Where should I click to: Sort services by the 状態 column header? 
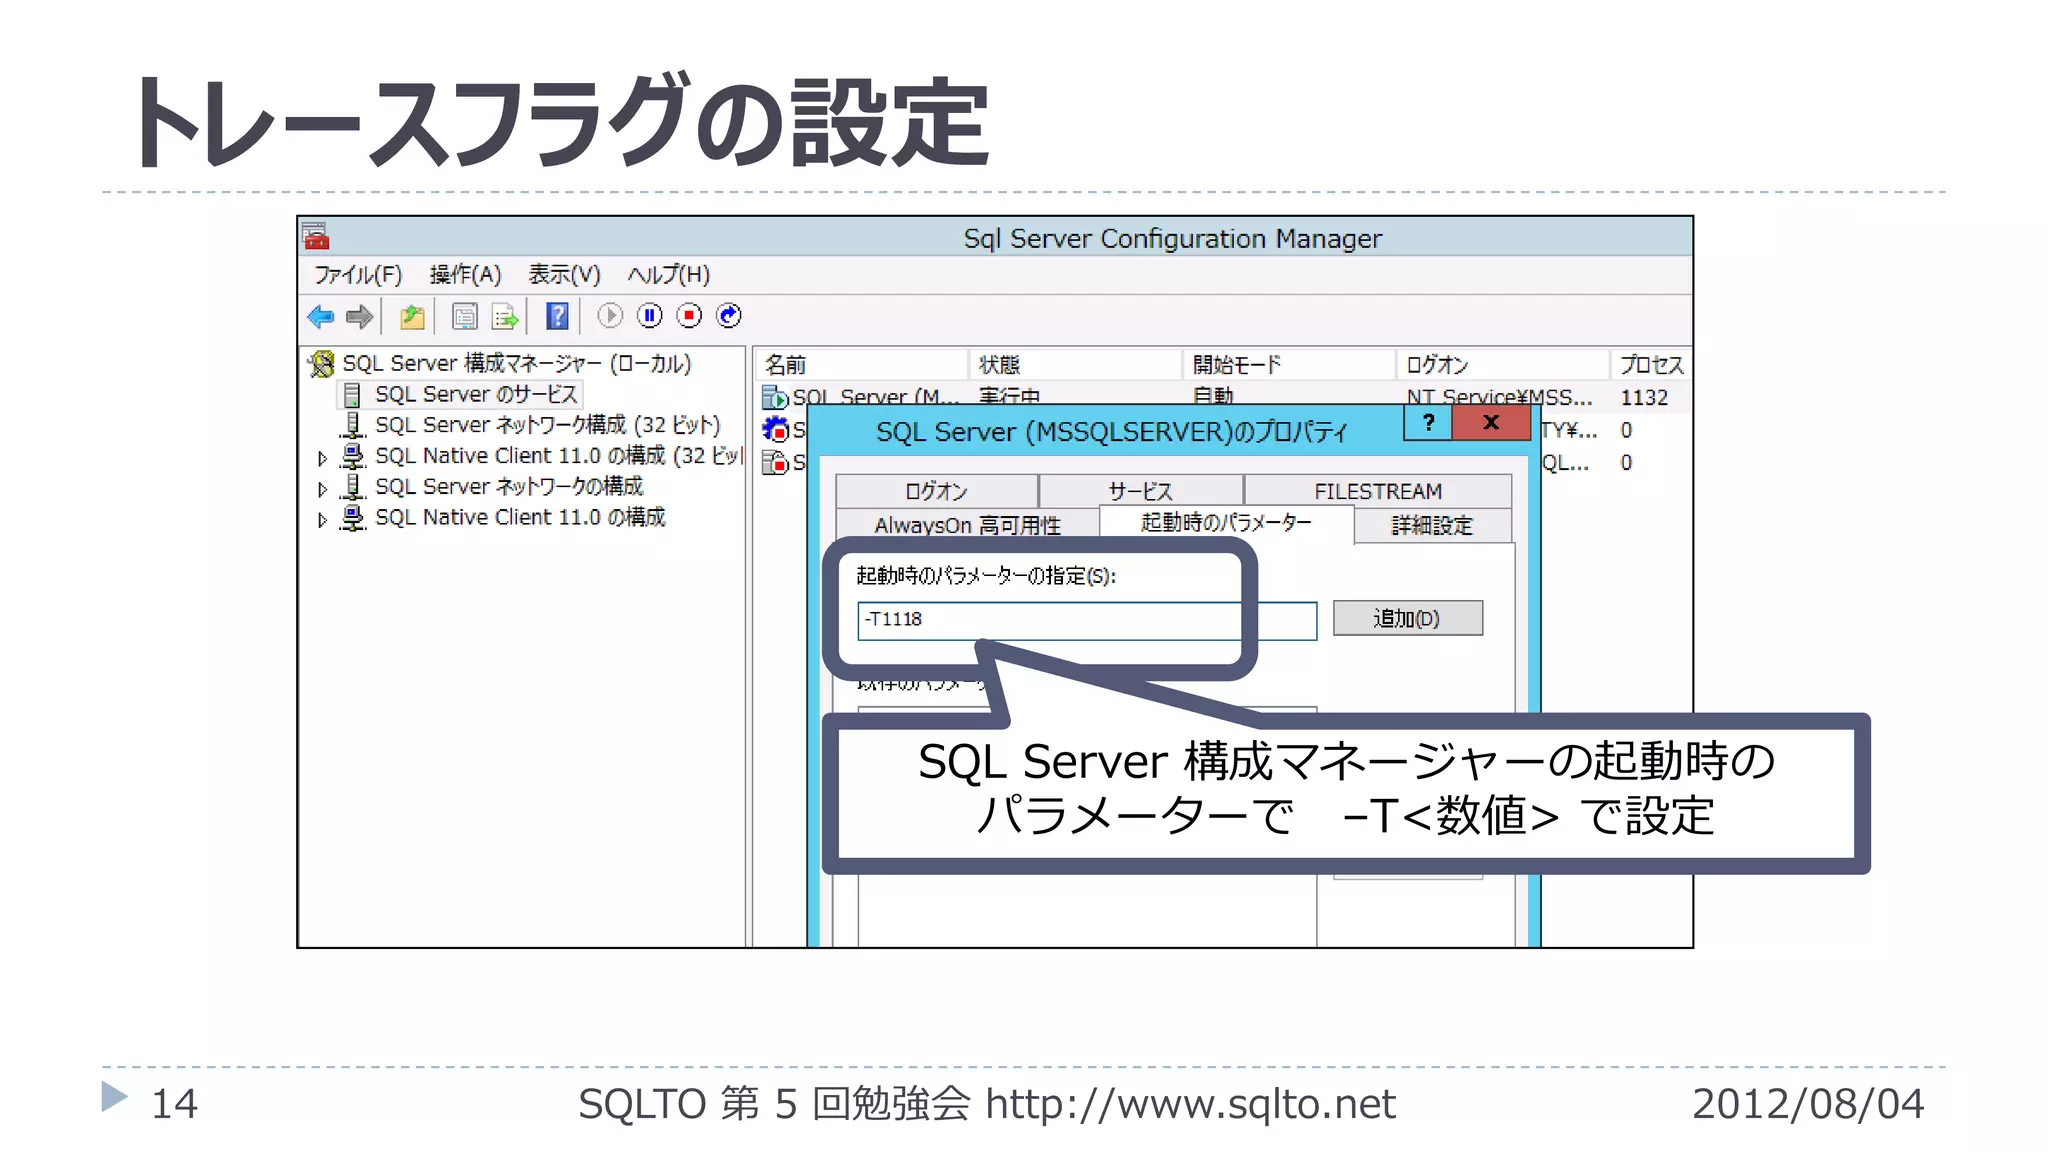coord(1075,364)
